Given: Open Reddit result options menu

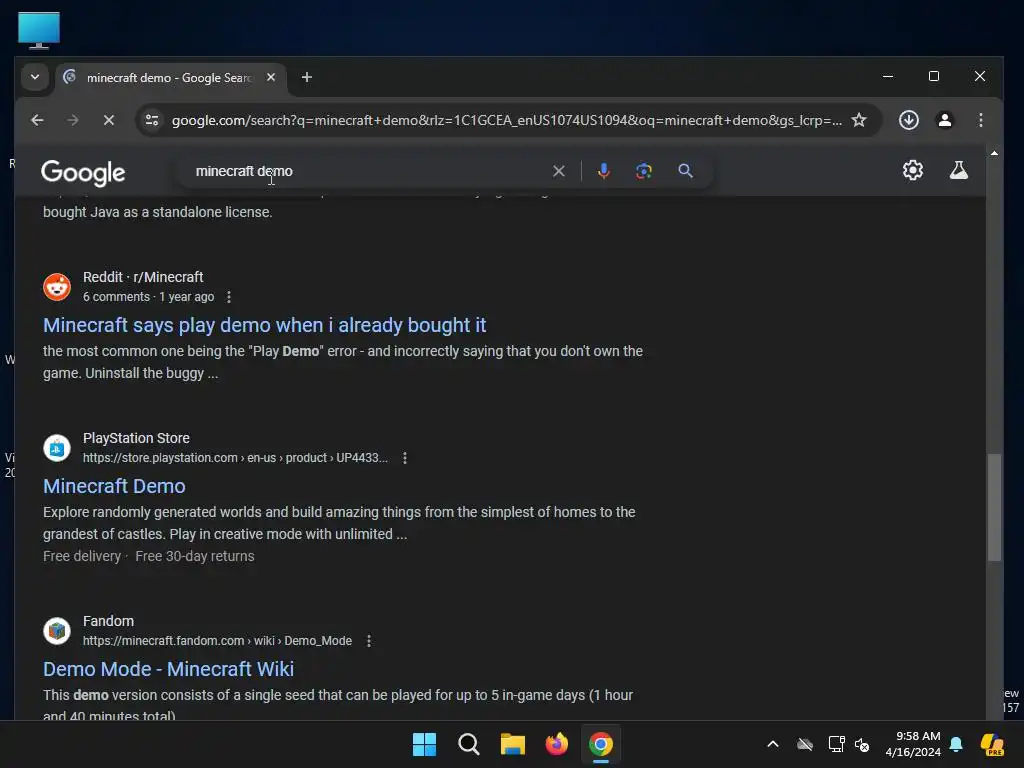Looking at the screenshot, I should click(229, 297).
